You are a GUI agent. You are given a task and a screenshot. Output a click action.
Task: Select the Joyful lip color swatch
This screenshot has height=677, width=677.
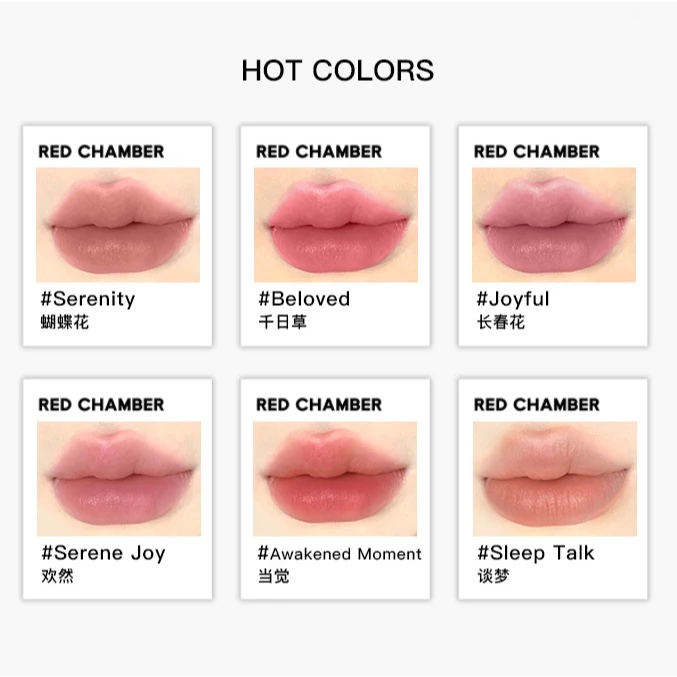point(554,225)
